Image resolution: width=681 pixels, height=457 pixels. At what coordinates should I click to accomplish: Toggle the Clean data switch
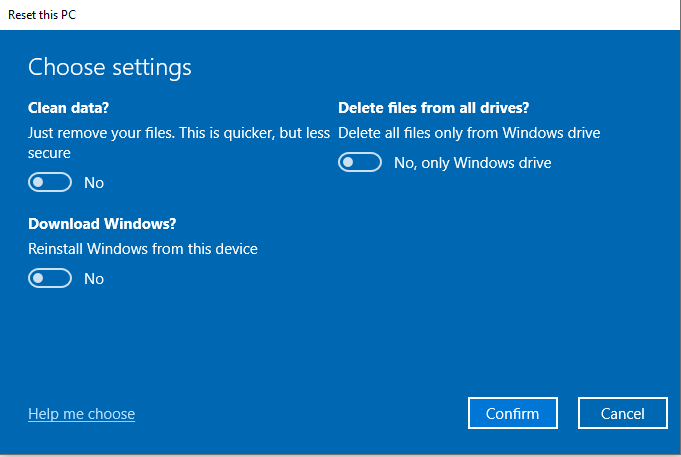click(x=50, y=182)
